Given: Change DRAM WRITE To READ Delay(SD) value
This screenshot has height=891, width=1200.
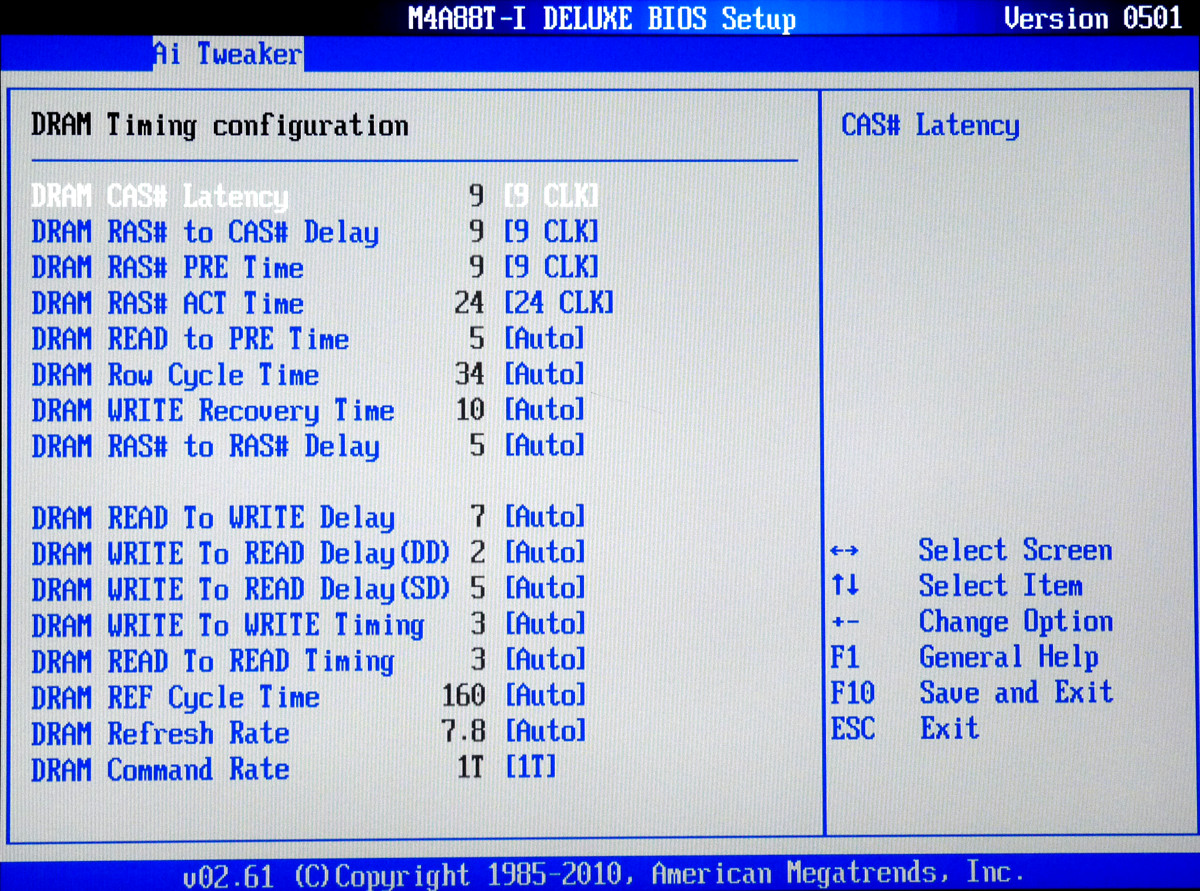Looking at the screenshot, I should (x=544, y=589).
